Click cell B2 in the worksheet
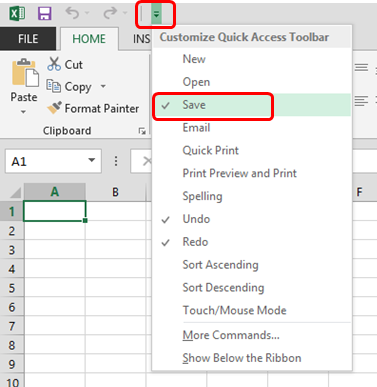Image resolution: width=377 pixels, height=387 pixels. pos(115,230)
